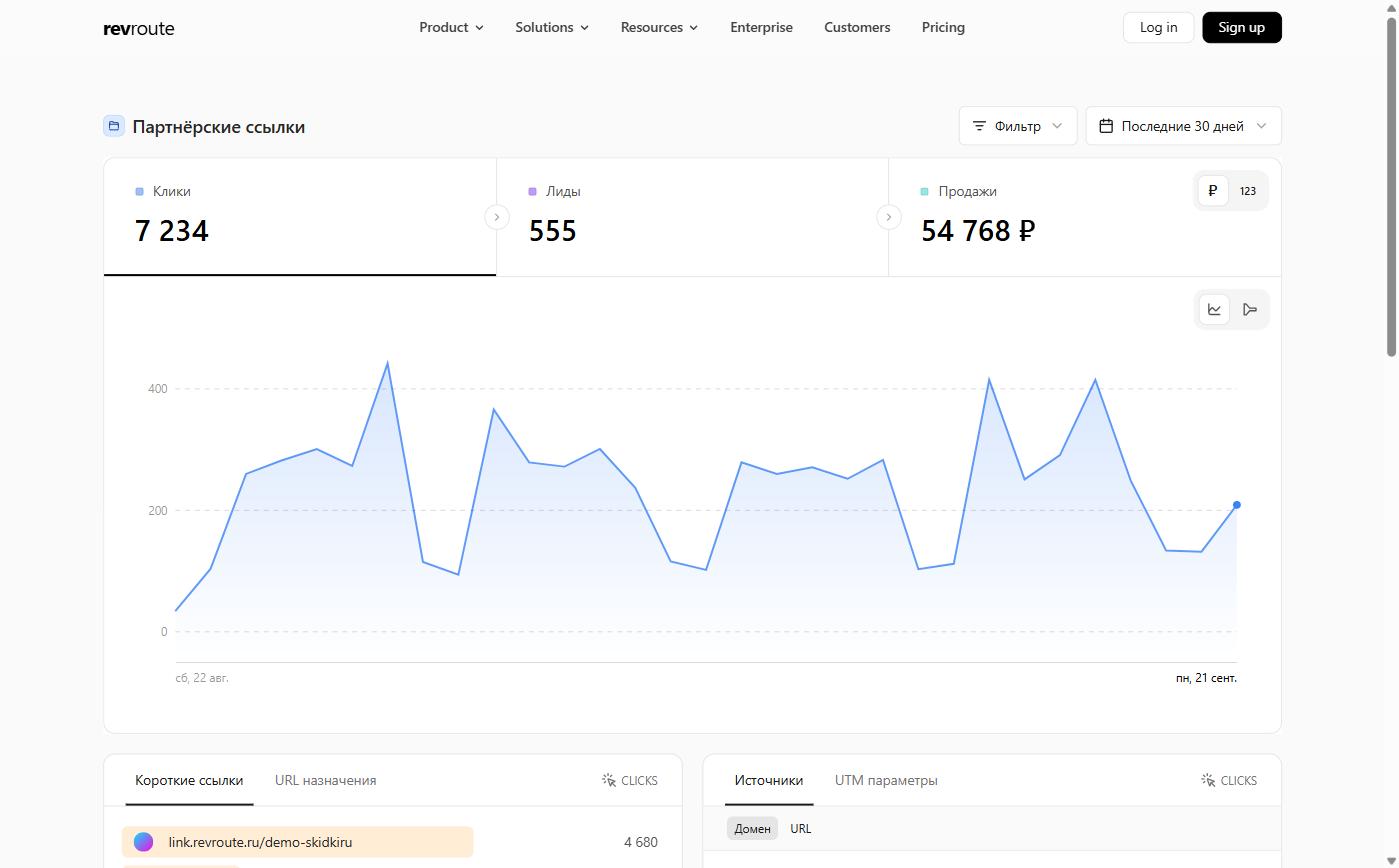Show sales as count (123) toggle

pos(1248,191)
